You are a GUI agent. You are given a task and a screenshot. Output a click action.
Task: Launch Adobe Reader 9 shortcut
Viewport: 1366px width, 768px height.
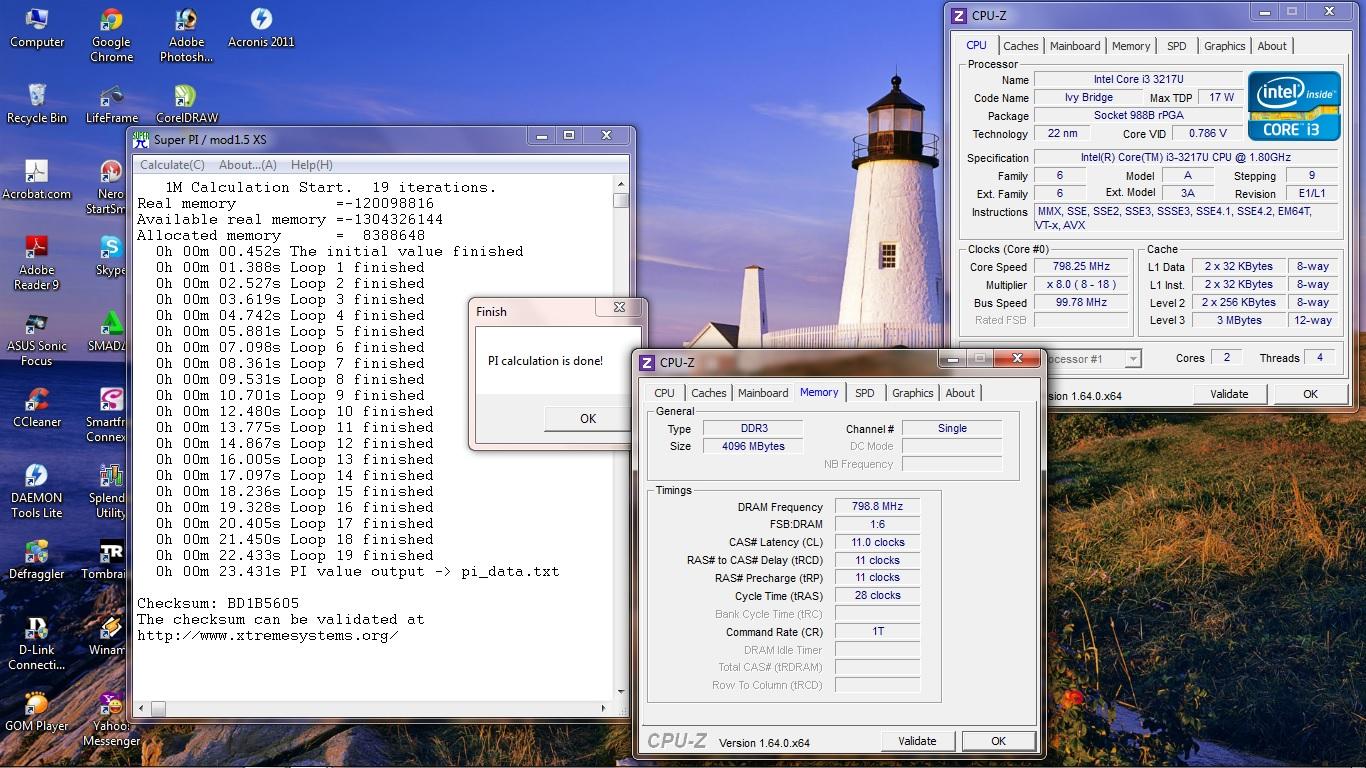37,263
